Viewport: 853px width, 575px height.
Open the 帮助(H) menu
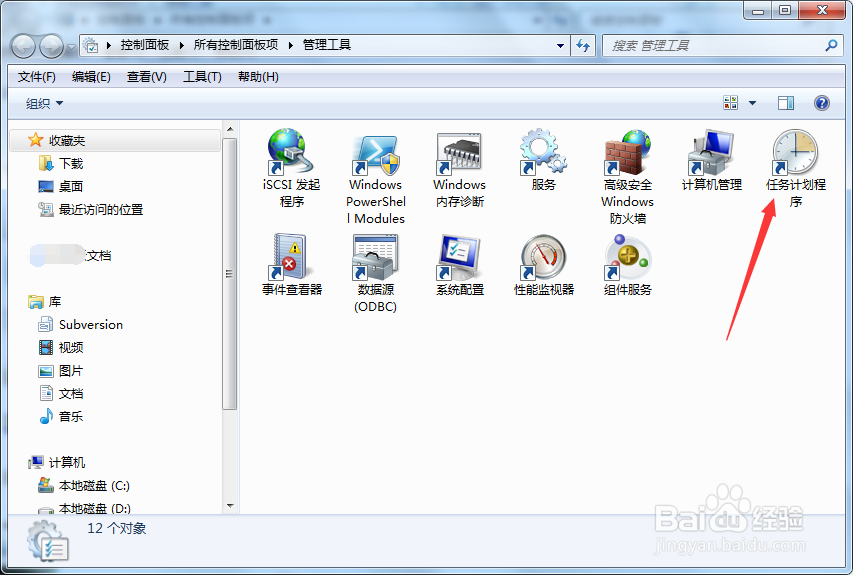click(x=258, y=77)
